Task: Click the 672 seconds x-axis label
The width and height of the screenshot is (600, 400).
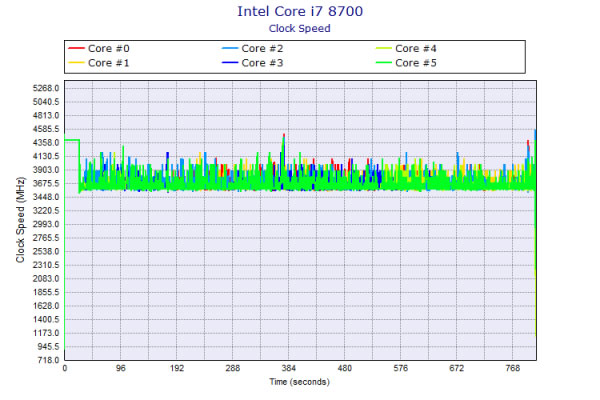Action: (x=457, y=368)
